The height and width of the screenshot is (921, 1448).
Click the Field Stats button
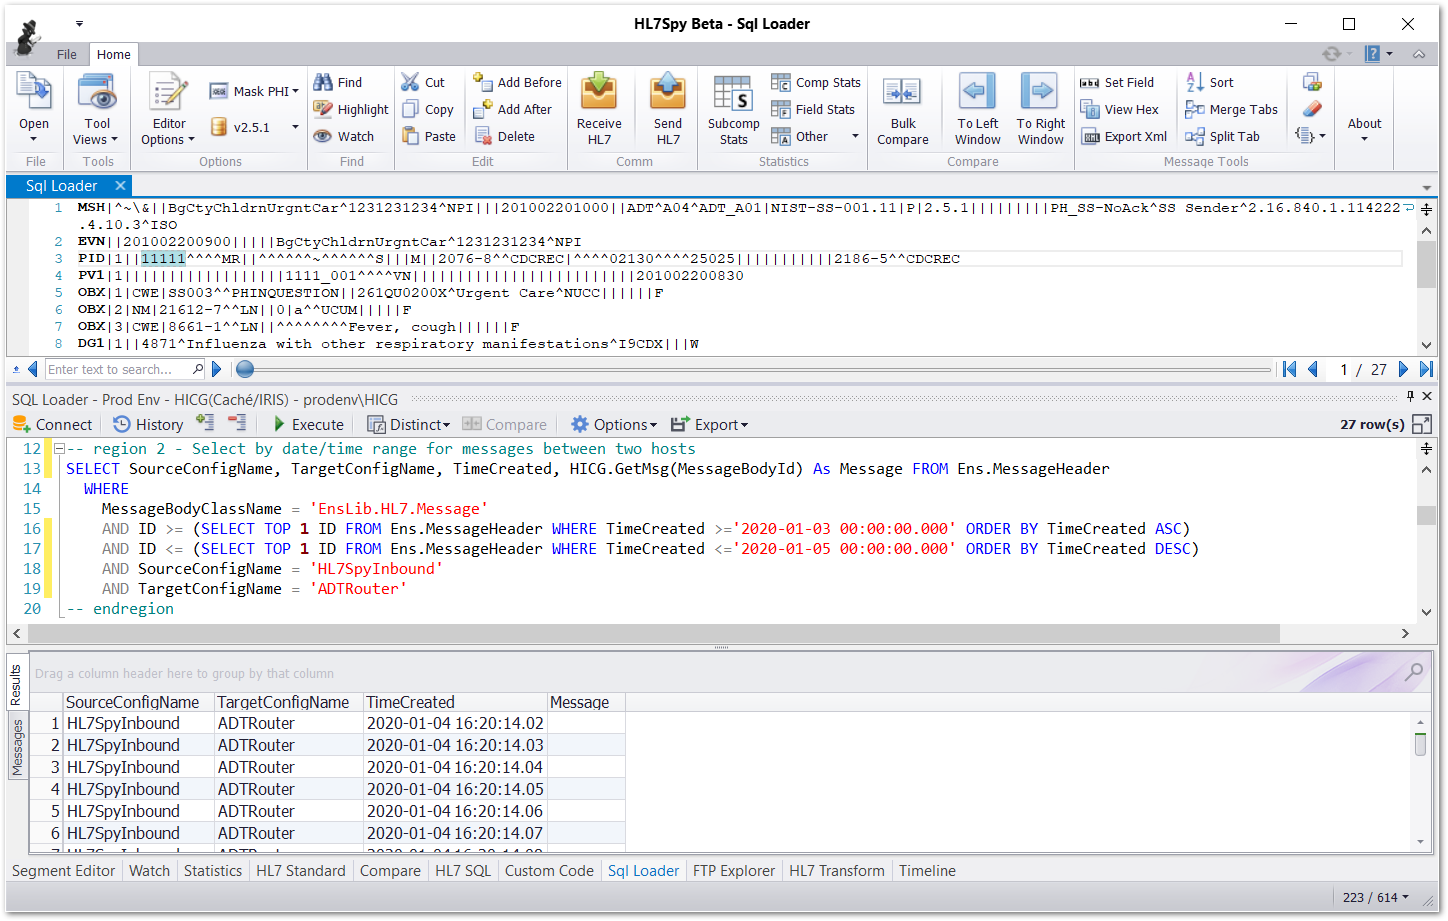coord(813,109)
